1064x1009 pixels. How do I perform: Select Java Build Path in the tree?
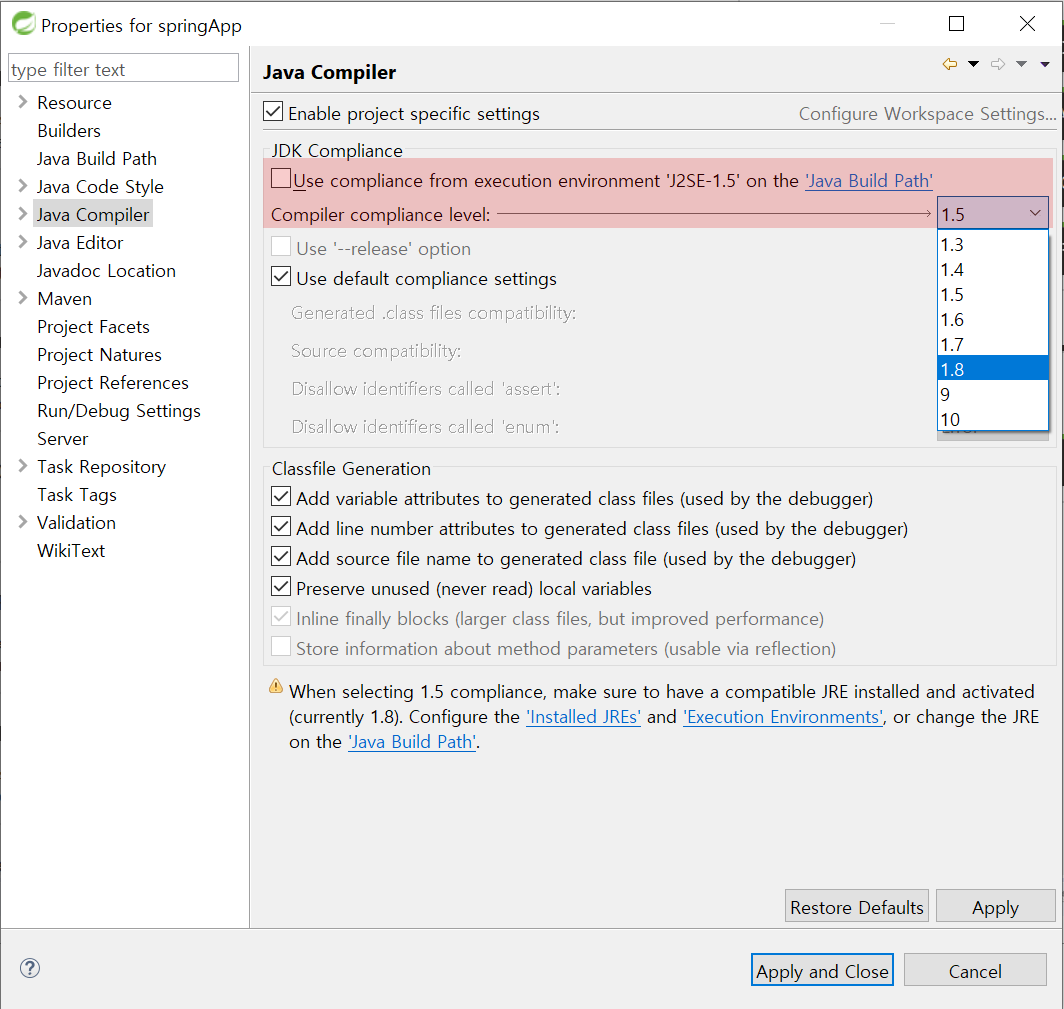coord(96,158)
